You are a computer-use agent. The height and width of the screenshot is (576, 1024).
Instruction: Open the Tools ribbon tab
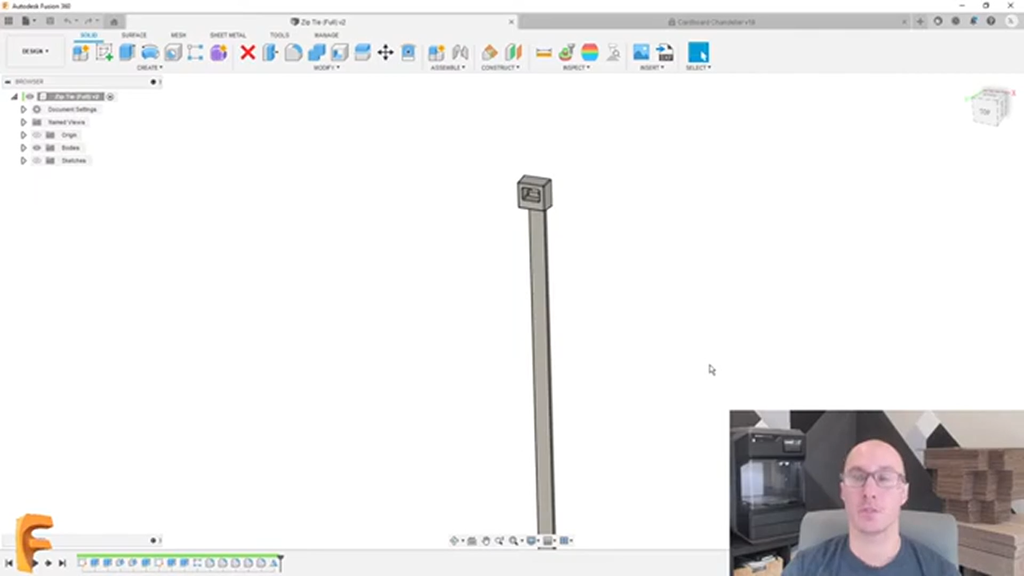tap(279, 34)
